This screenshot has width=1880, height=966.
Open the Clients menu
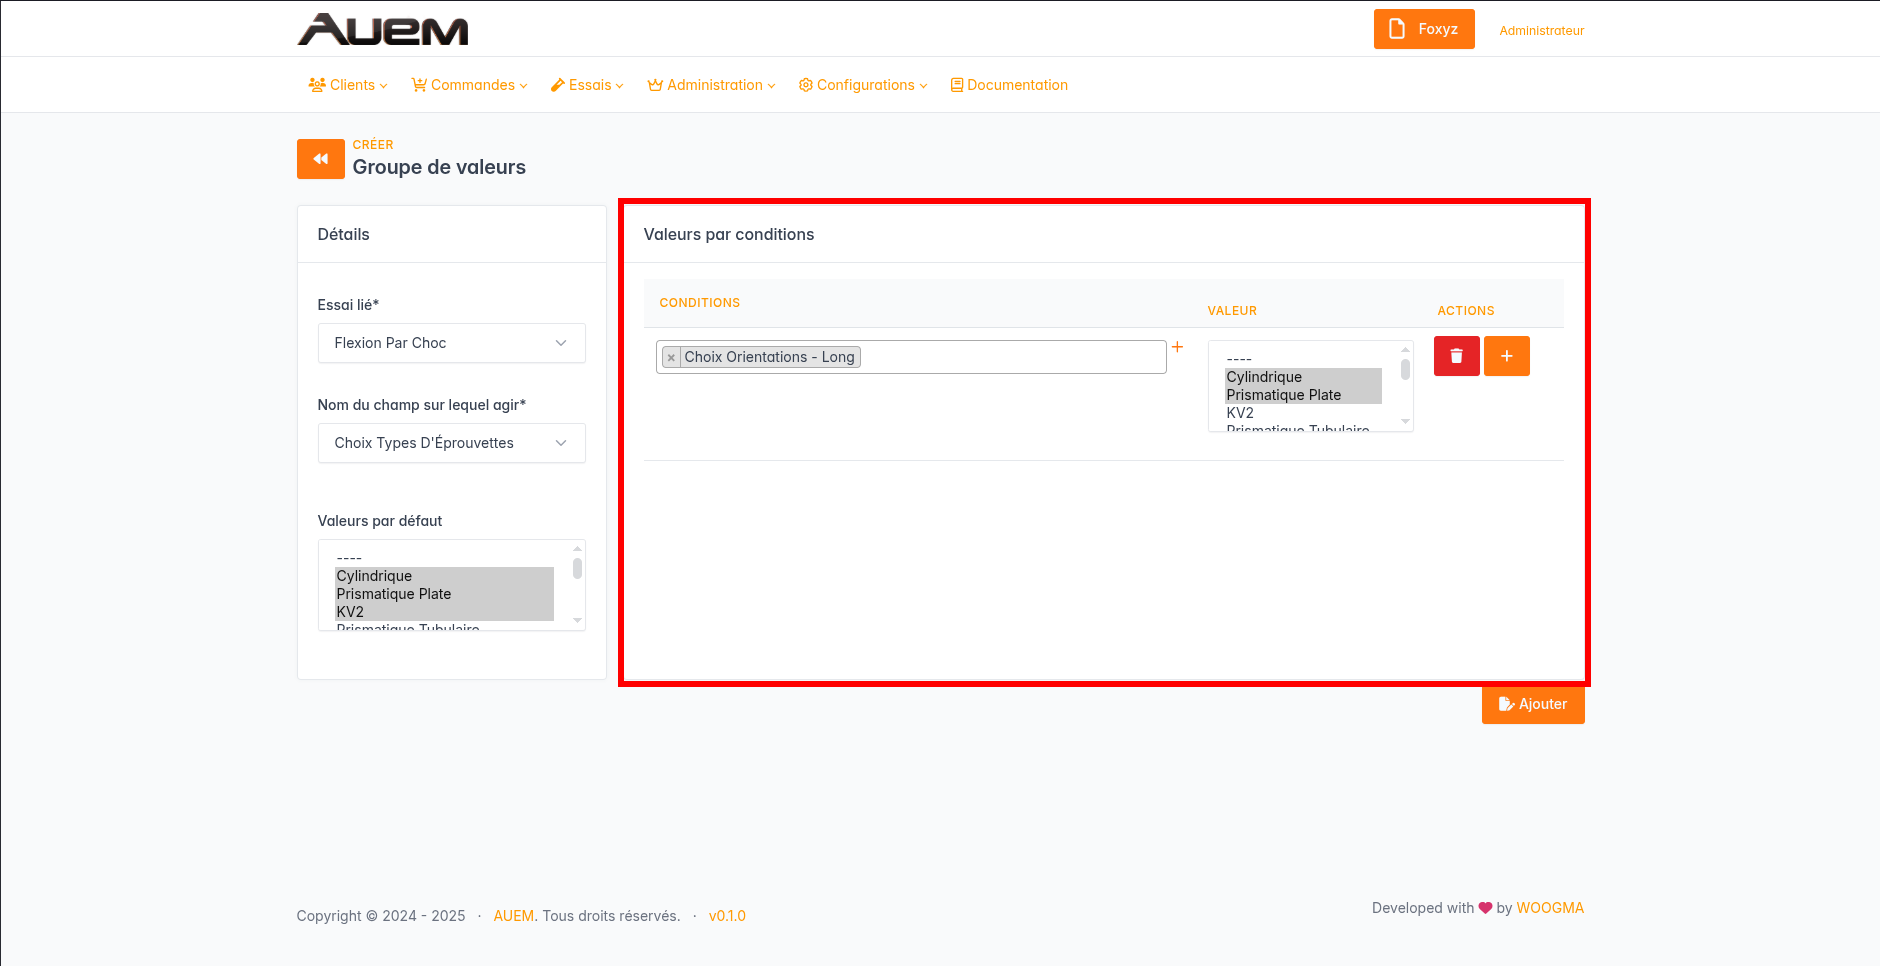pyautogui.click(x=347, y=85)
